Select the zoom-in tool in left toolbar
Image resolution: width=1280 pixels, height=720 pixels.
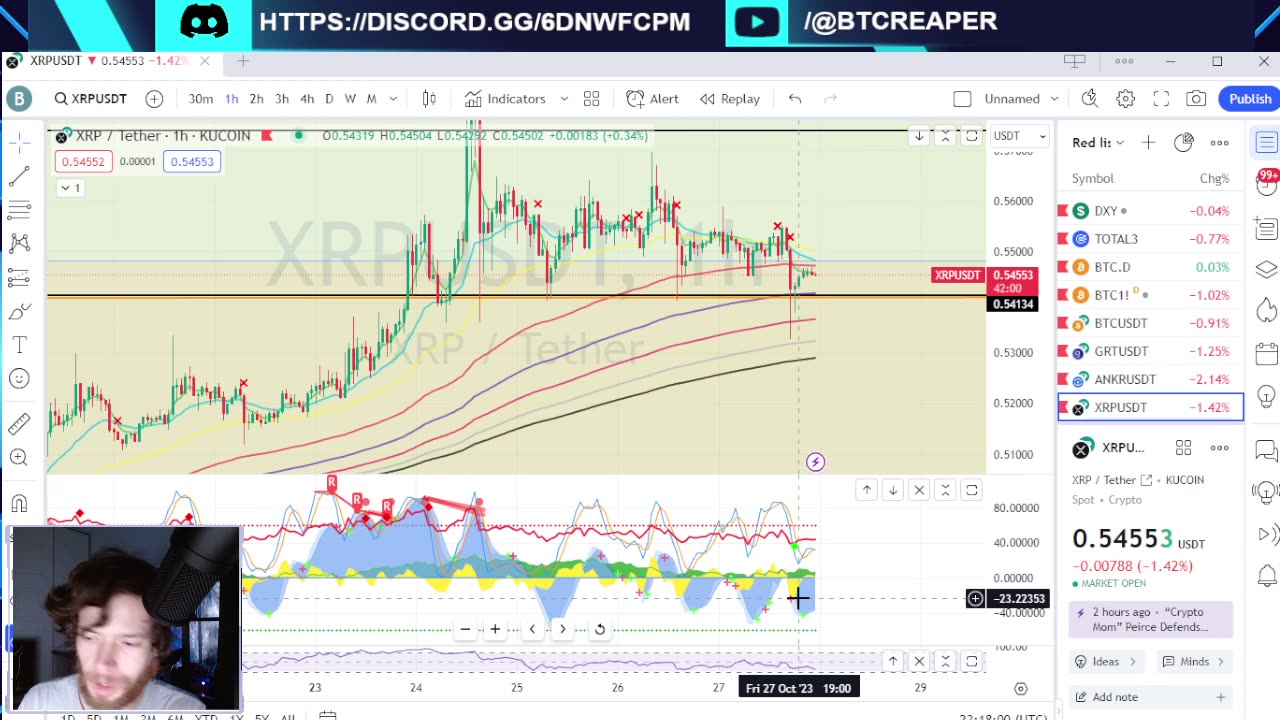point(19,457)
